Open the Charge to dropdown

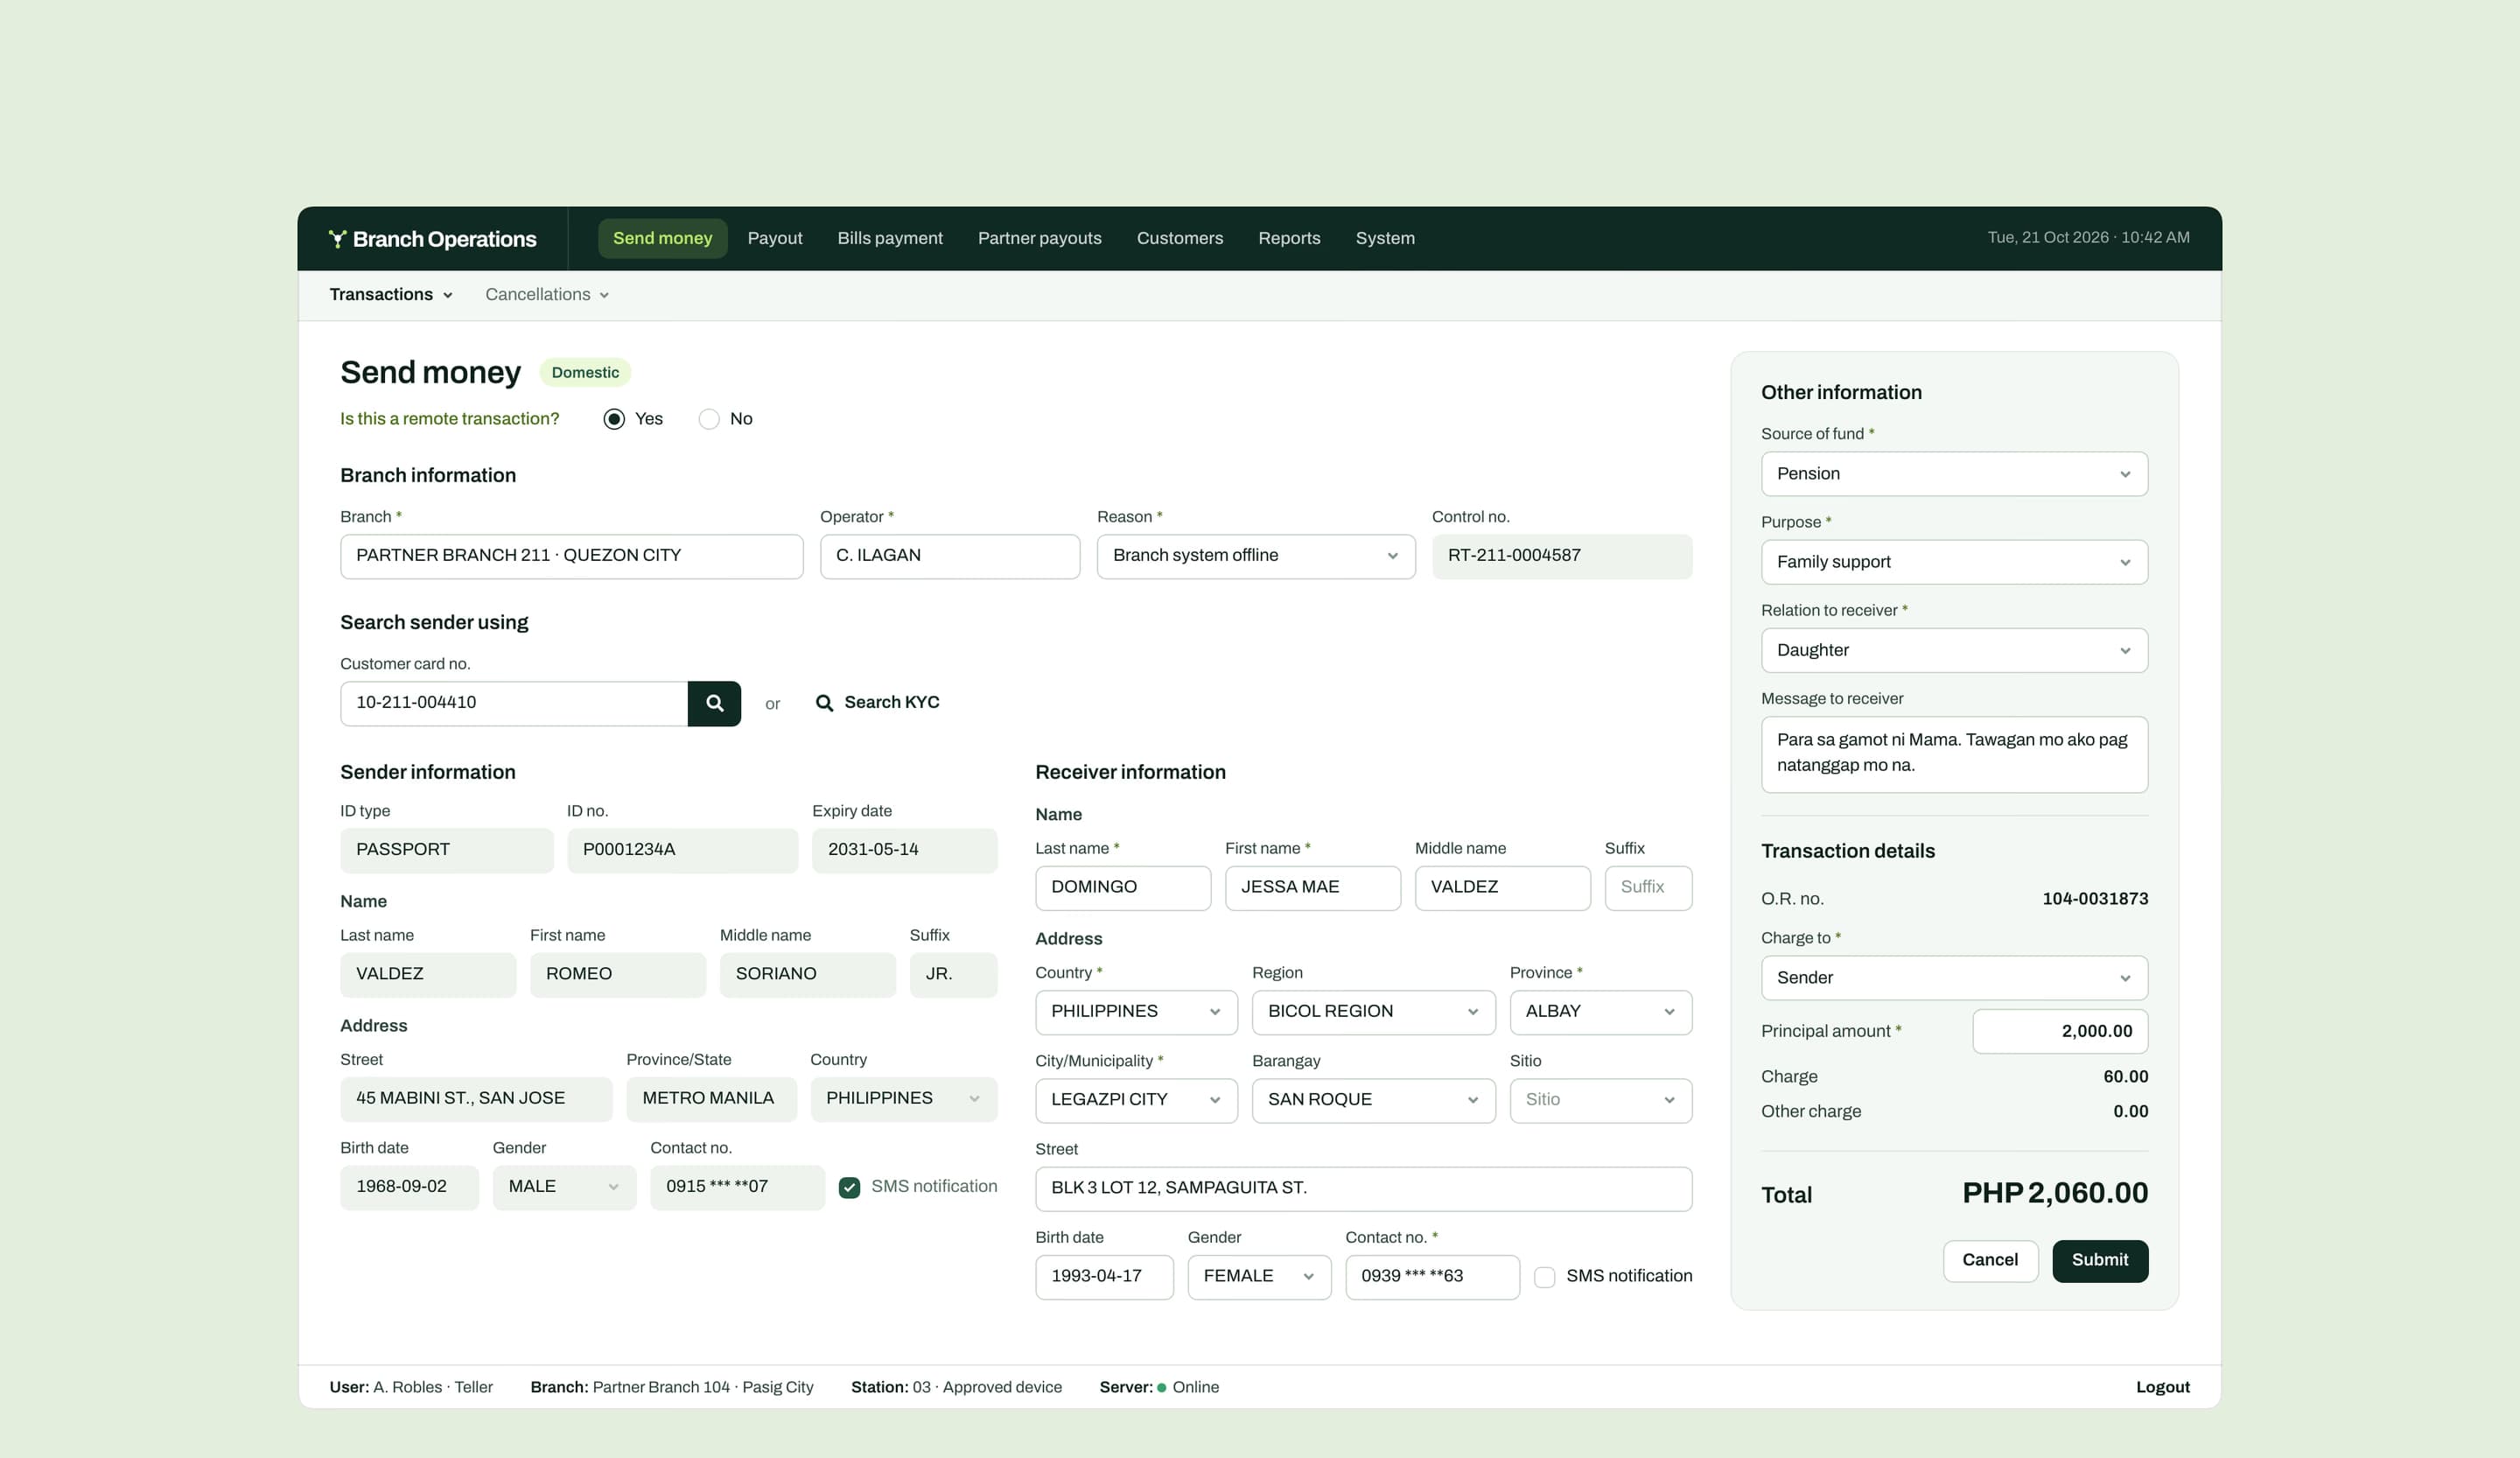point(1954,978)
